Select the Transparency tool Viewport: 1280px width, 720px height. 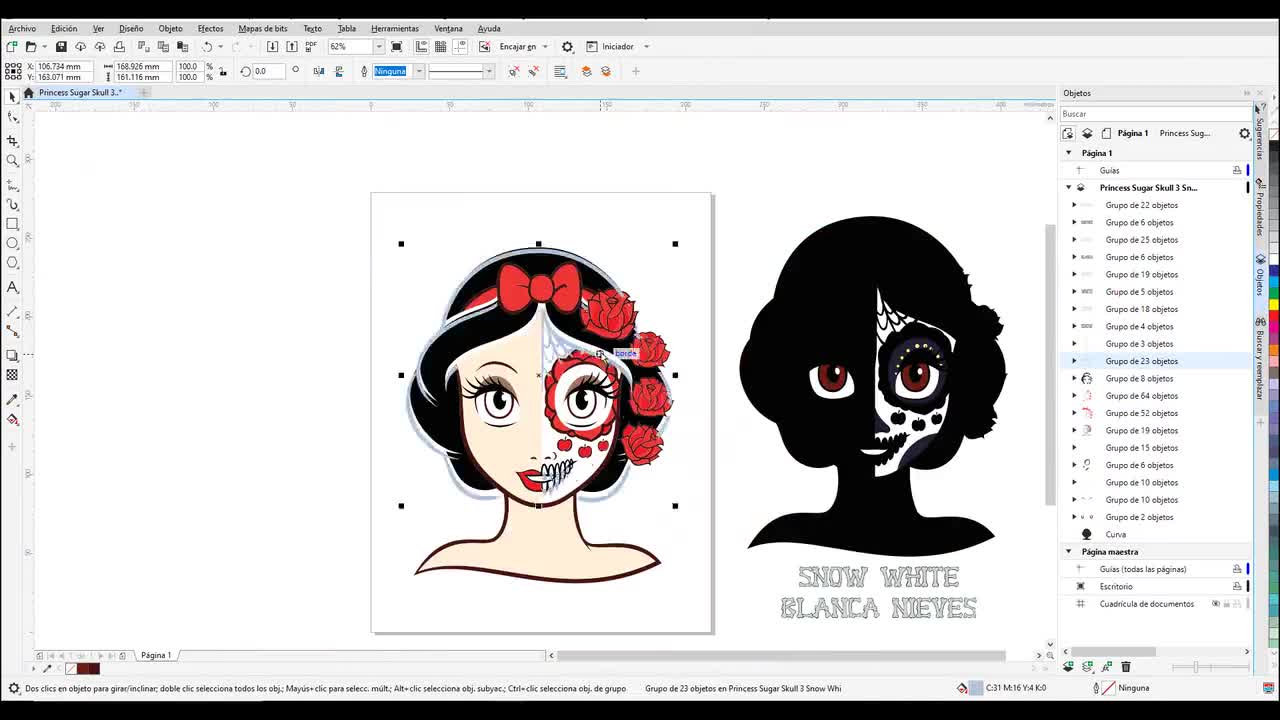(12, 375)
